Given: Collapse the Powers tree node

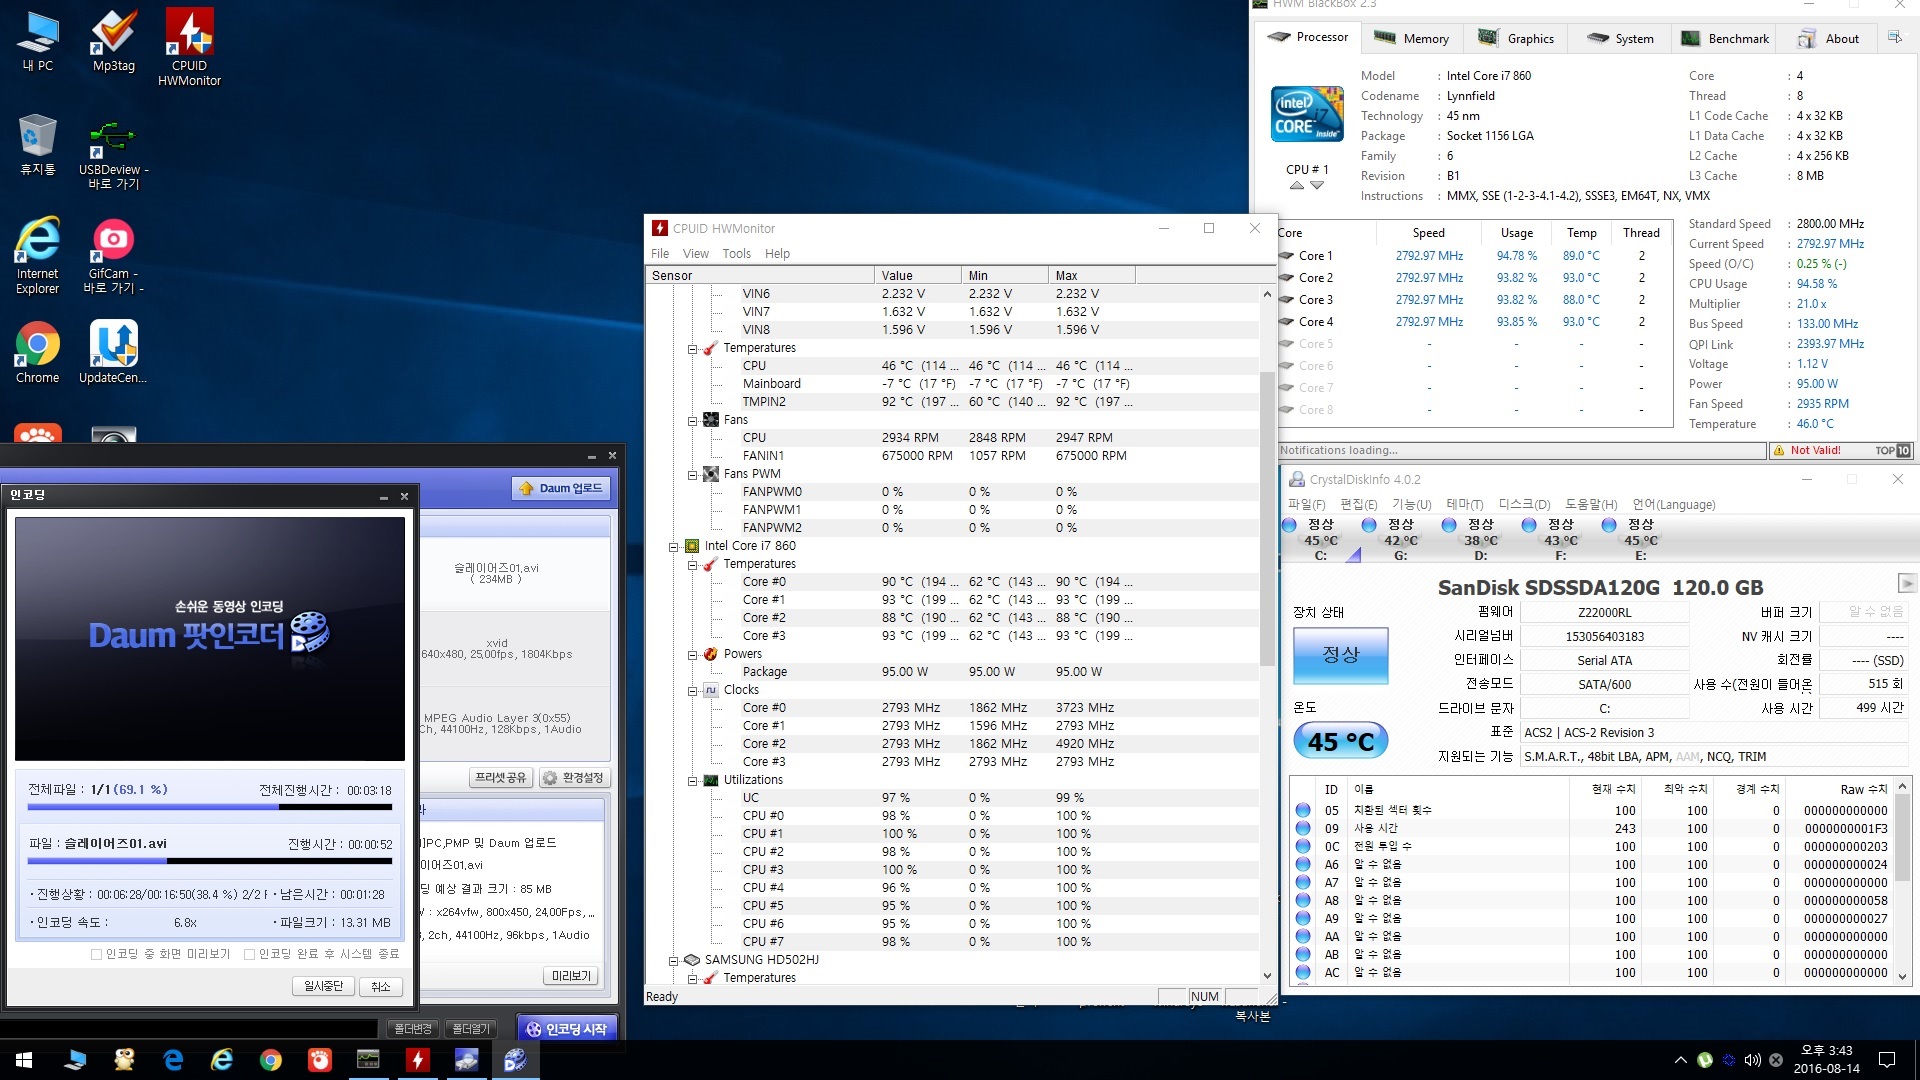Looking at the screenshot, I should point(692,655).
